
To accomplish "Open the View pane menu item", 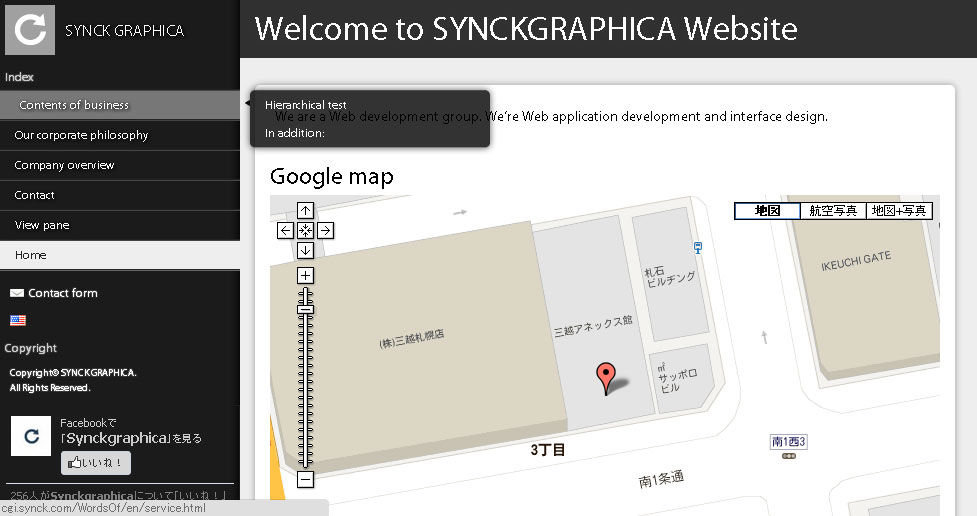I will [x=120, y=225].
